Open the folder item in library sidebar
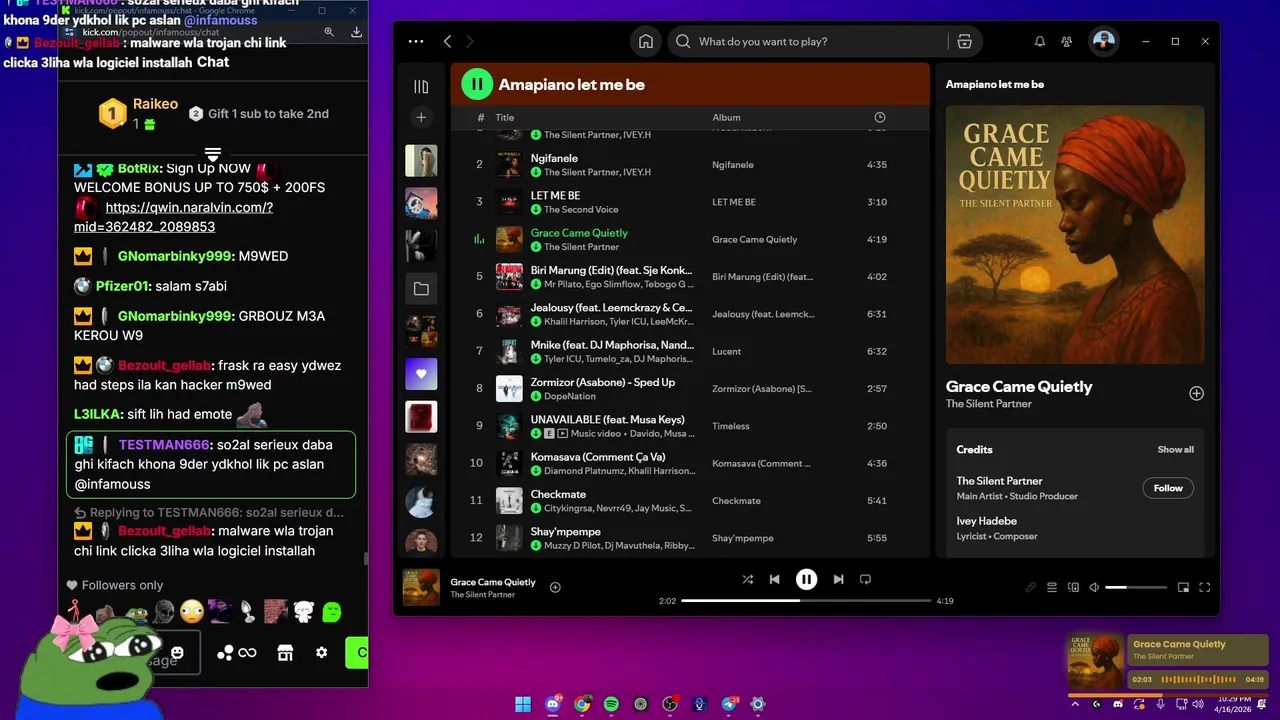This screenshot has height=720, width=1280. pos(421,289)
